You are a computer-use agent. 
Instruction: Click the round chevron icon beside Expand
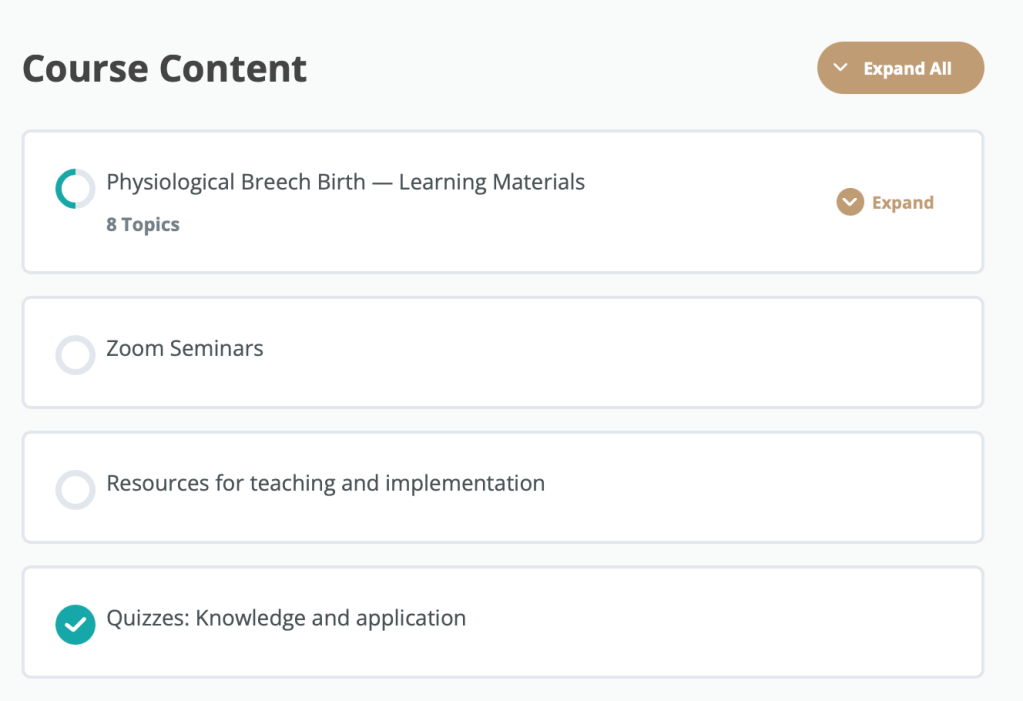point(850,203)
